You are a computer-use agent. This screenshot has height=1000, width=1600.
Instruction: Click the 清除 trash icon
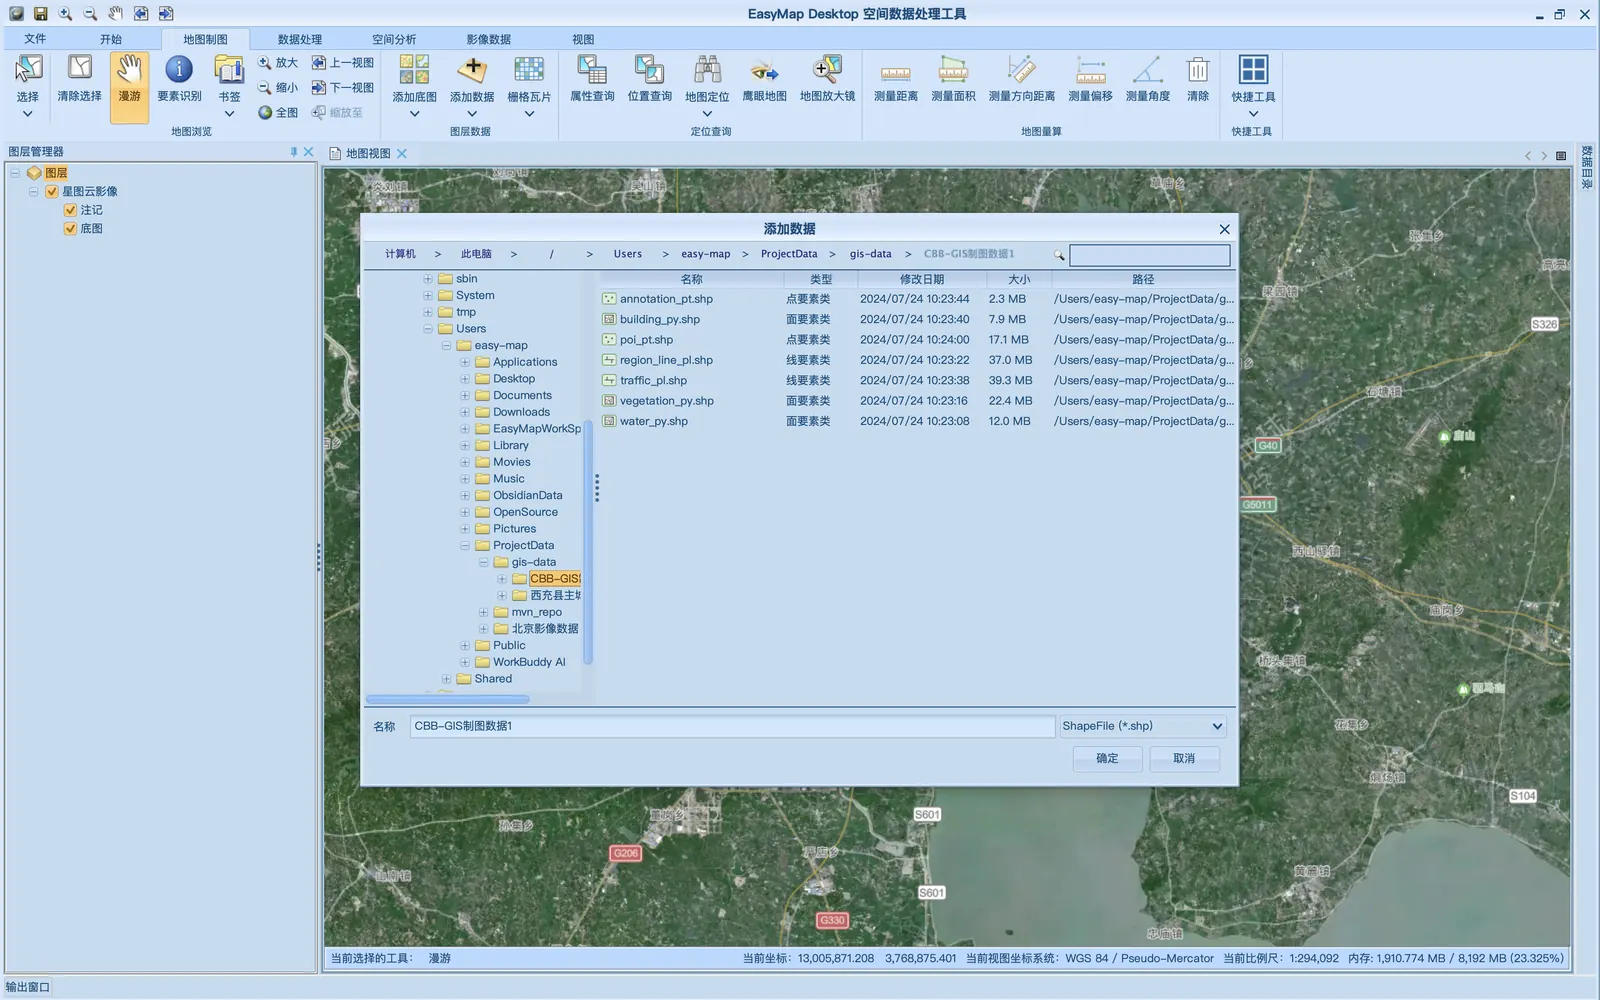pyautogui.click(x=1198, y=71)
